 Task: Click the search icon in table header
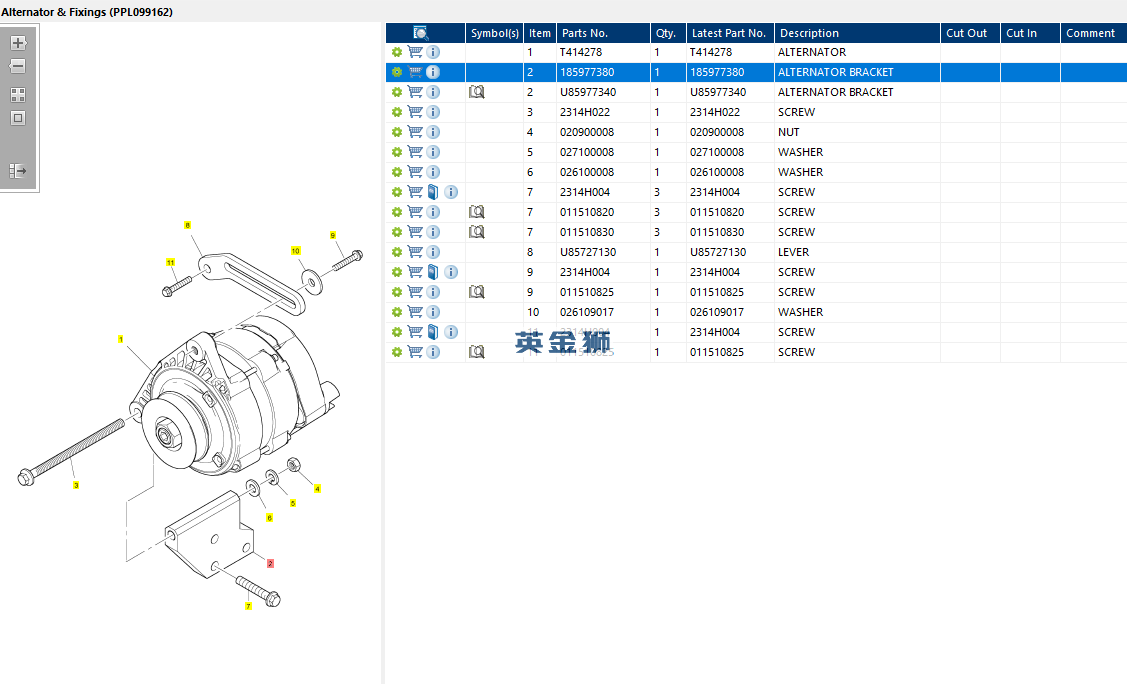422,33
